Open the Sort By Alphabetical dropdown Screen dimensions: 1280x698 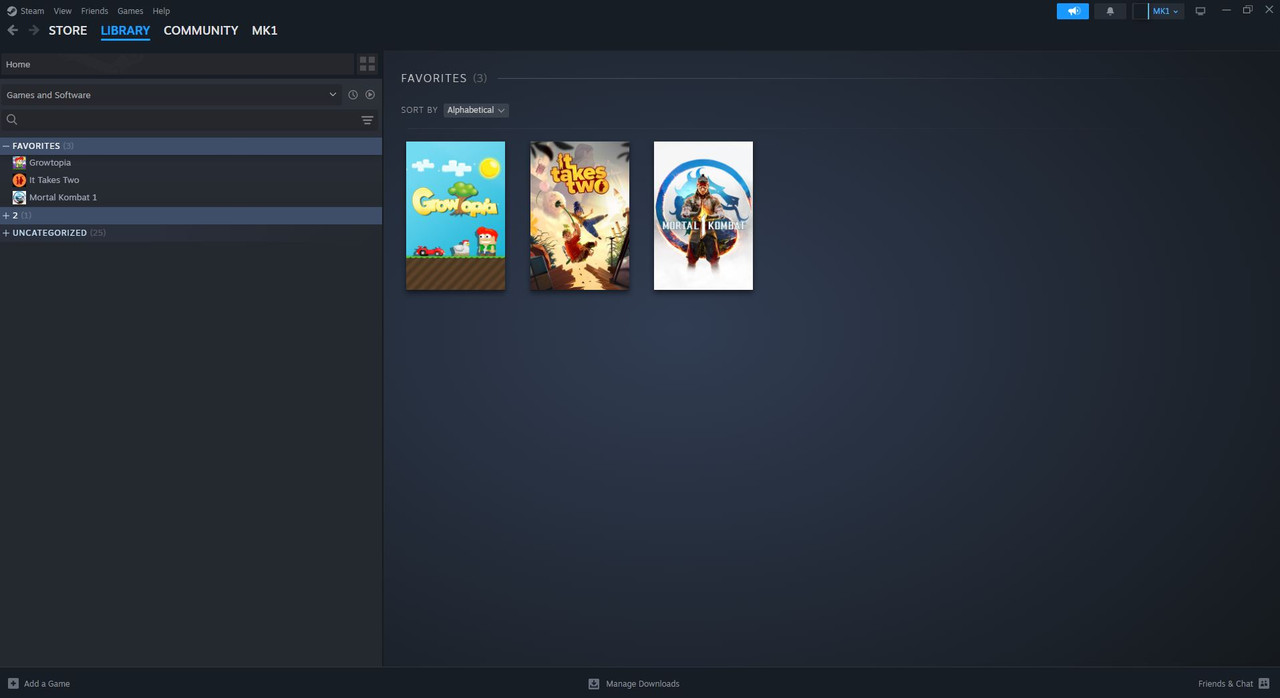[x=476, y=110]
